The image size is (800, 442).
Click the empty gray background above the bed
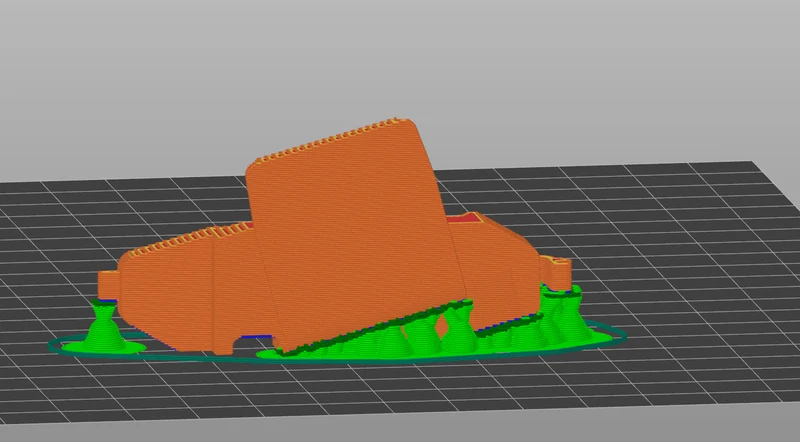click(x=398, y=61)
